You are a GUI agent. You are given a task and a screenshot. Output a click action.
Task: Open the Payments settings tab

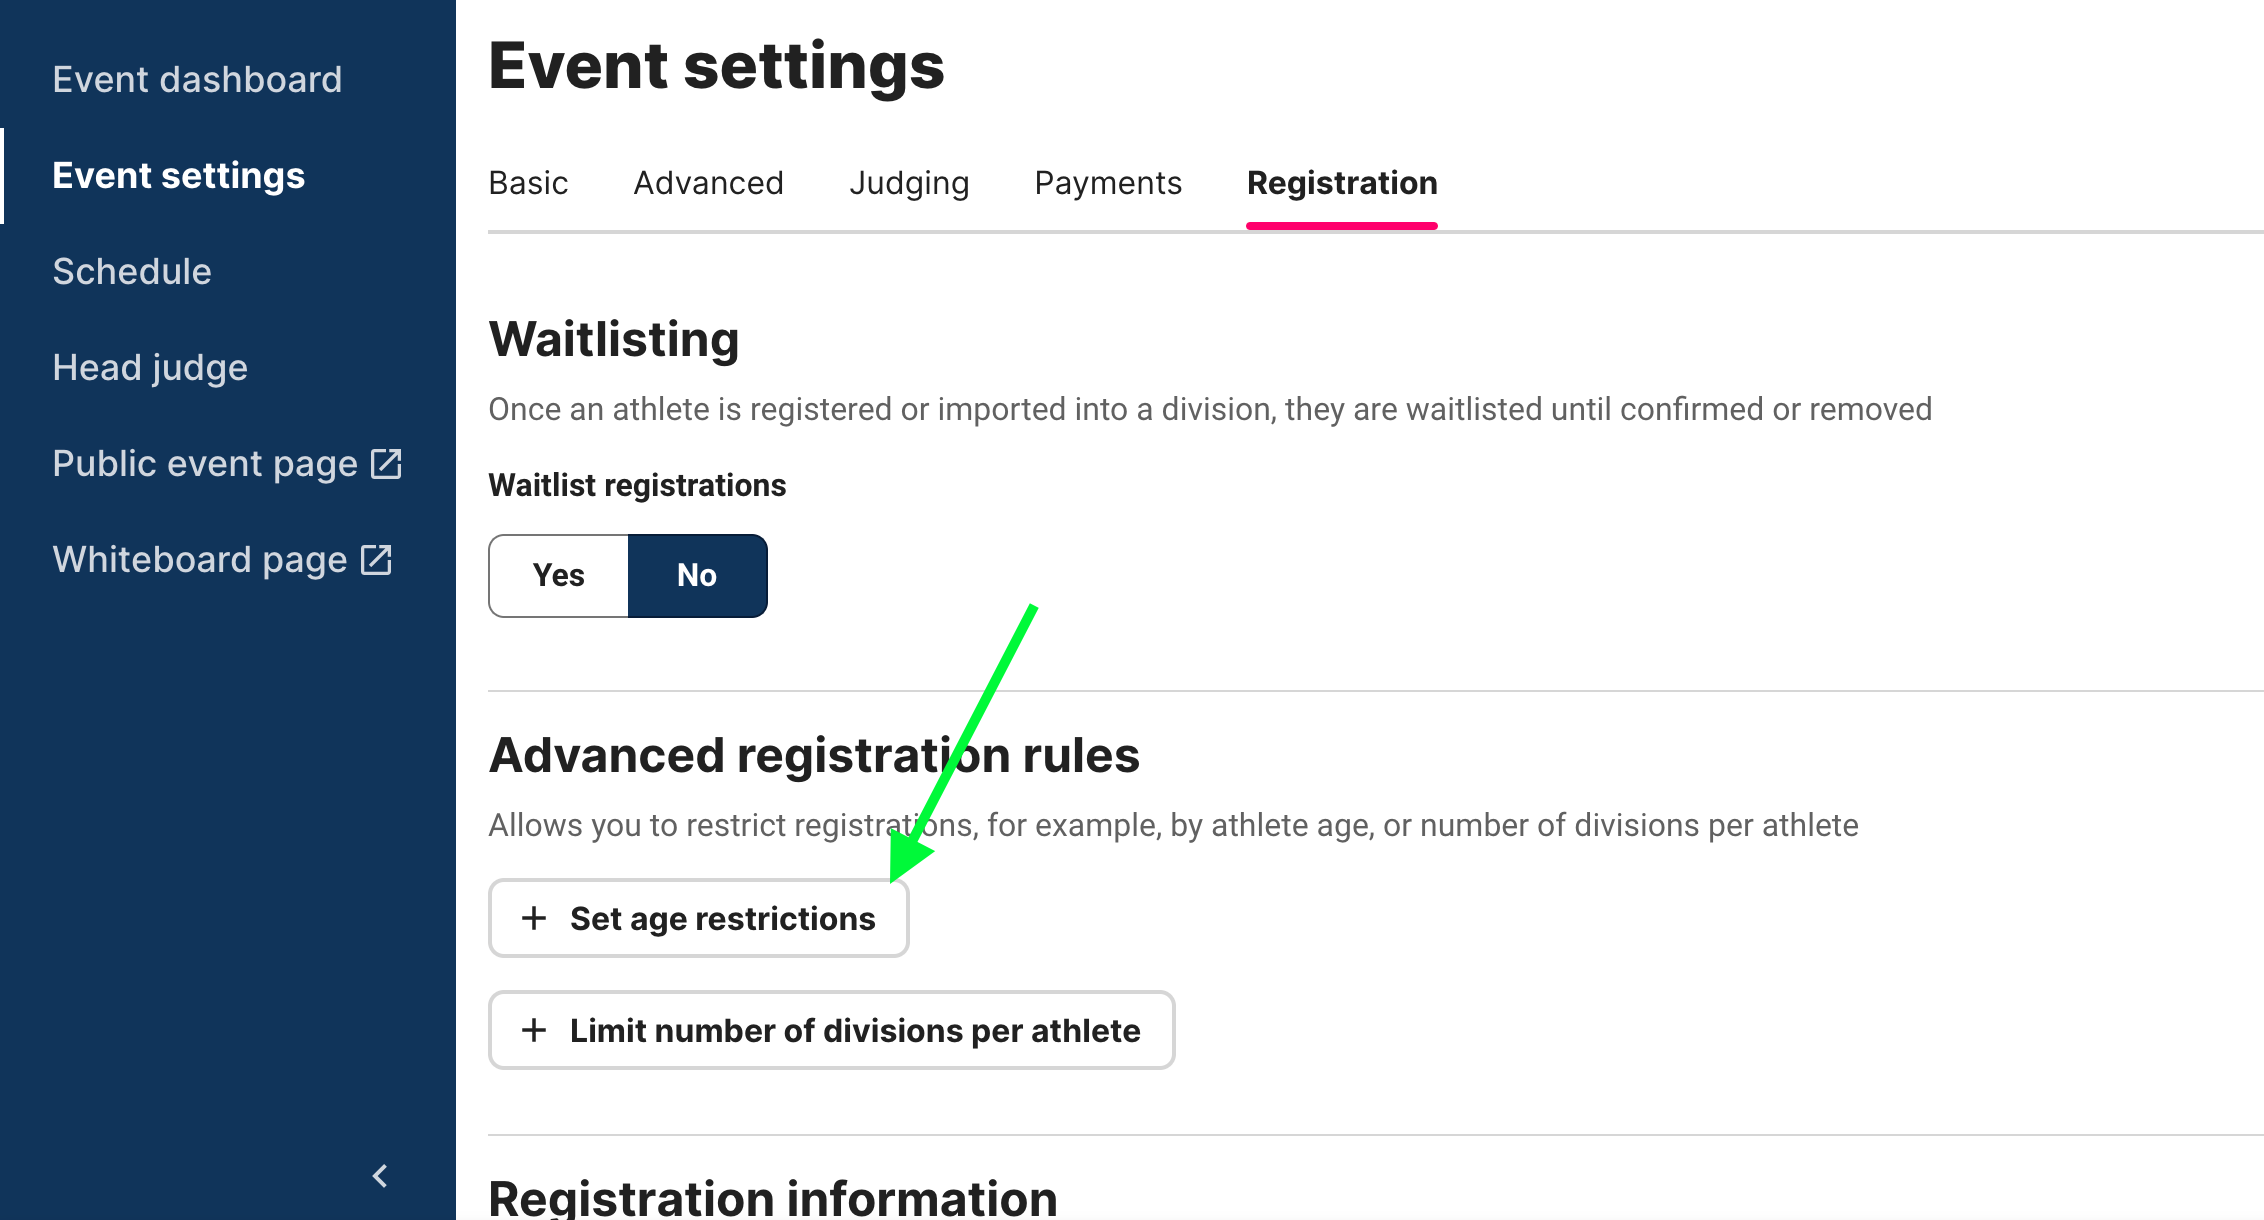point(1108,183)
